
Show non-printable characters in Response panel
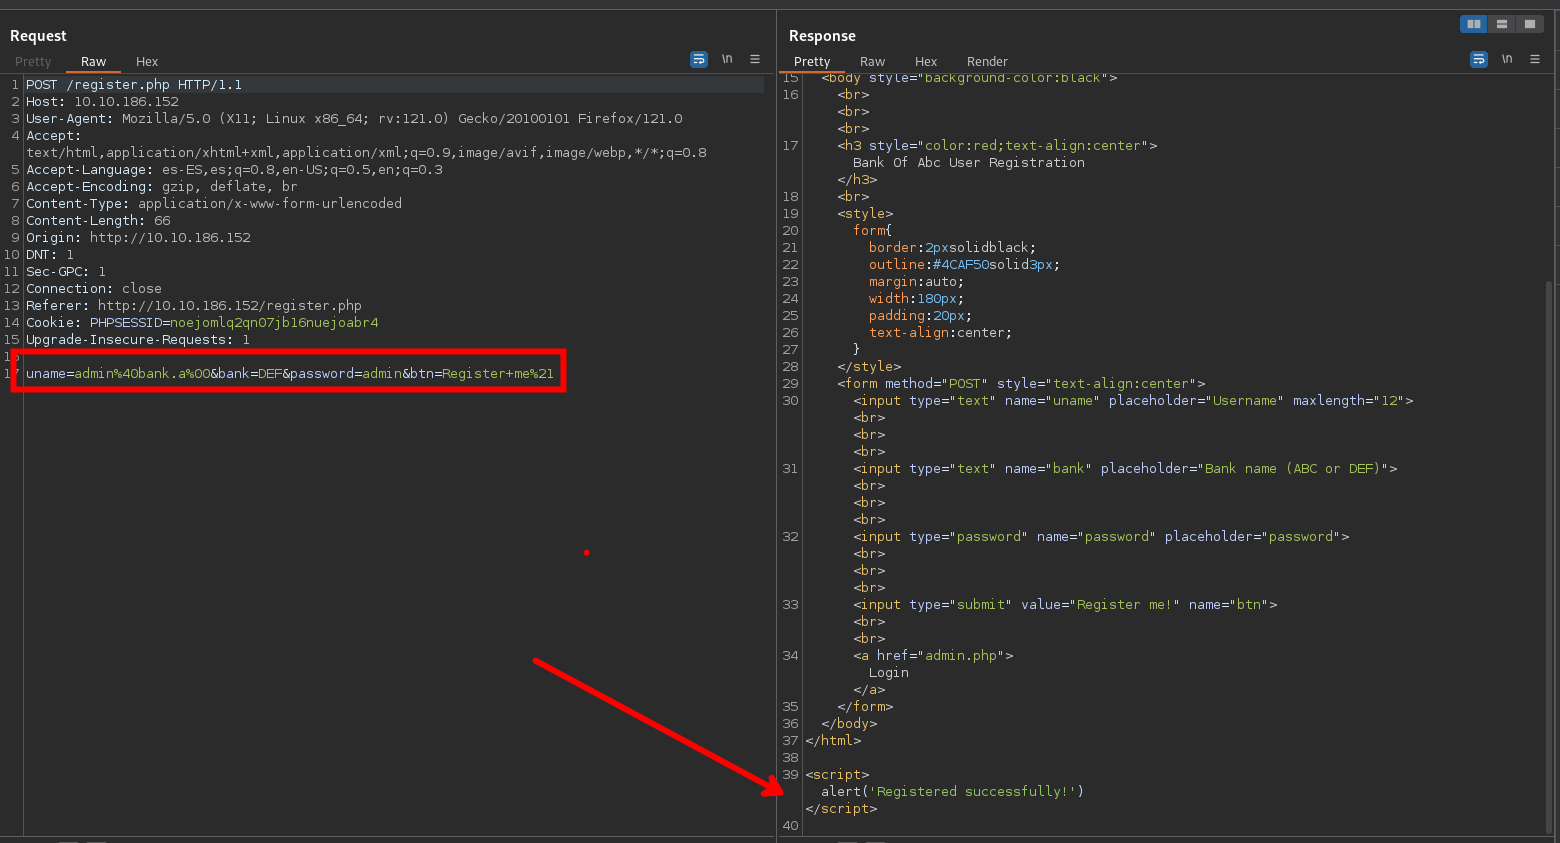pyautogui.click(x=1507, y=60)
